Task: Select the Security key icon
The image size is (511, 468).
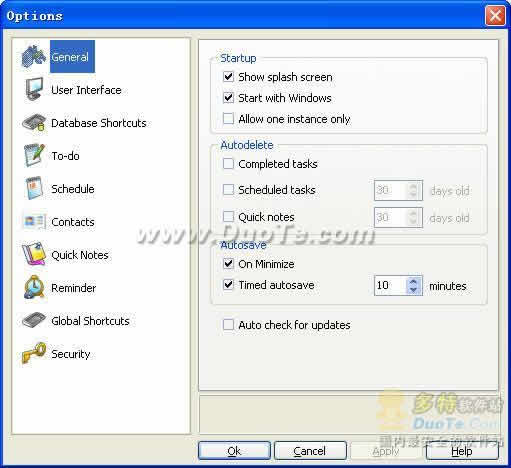Action: point(34,353)
